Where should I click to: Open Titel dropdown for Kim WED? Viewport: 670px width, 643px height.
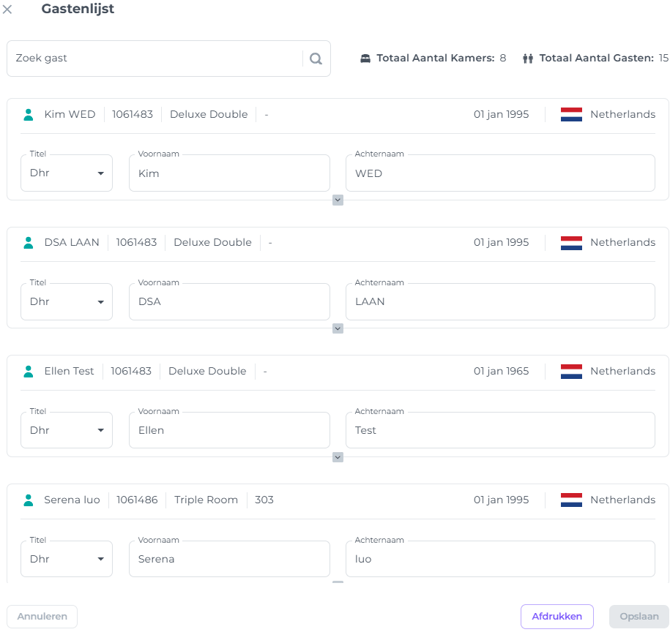66,174
